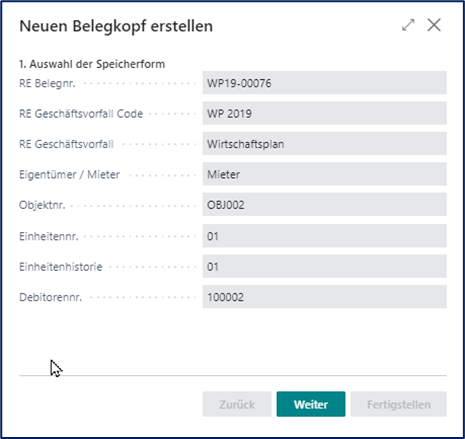
Task: Close the Neuen Belegkopf erstellen dialog
Action: tap(434, 25)
